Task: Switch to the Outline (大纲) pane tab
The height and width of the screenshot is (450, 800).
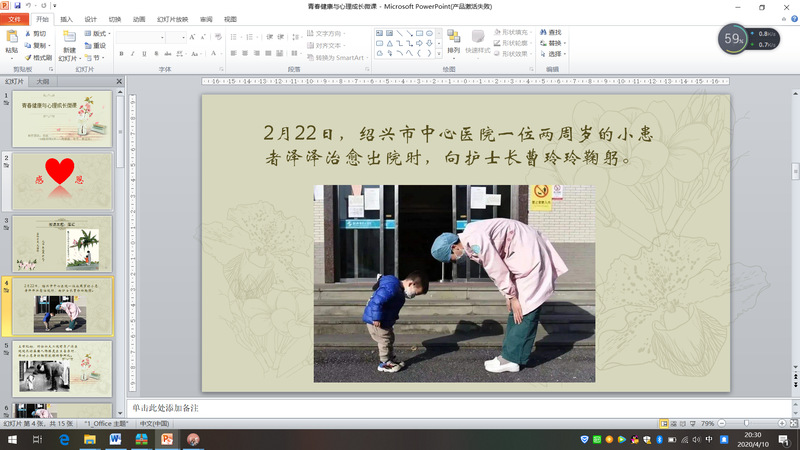Action: [x=43, y=81]
